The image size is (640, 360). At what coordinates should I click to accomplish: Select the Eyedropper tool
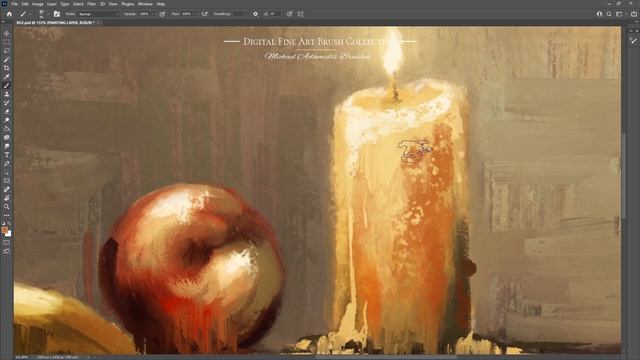7,76
